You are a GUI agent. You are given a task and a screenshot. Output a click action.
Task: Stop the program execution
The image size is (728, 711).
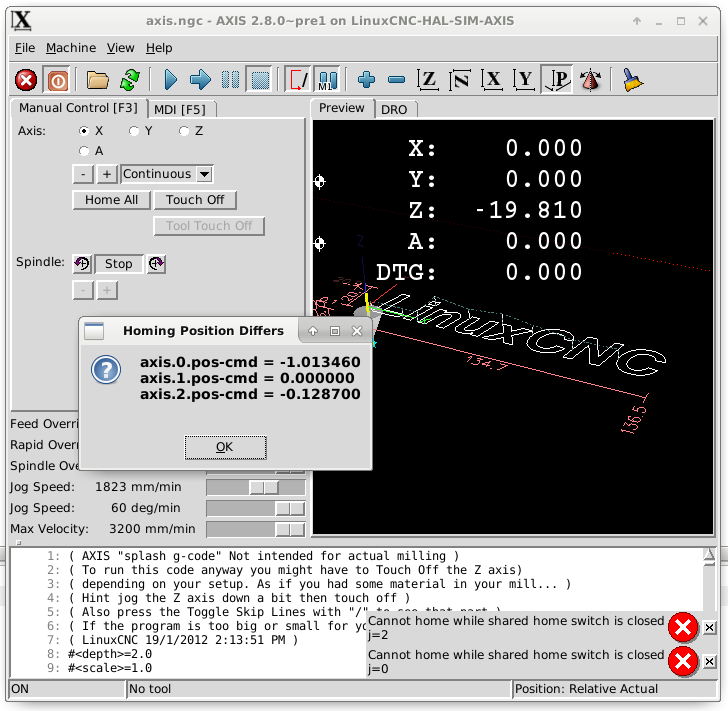pos(260,80)
